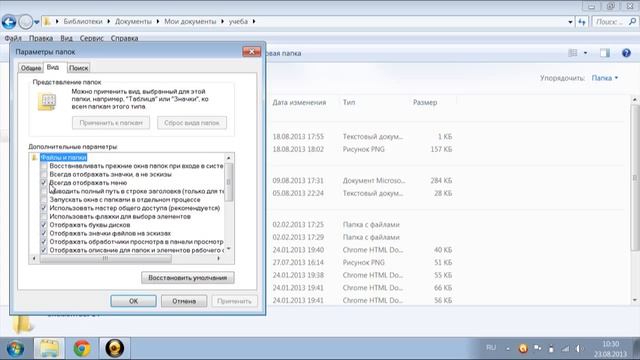This screenshot has width=640, height=360.
Task: Click Восстановить умолчания button
Action: 188,278
